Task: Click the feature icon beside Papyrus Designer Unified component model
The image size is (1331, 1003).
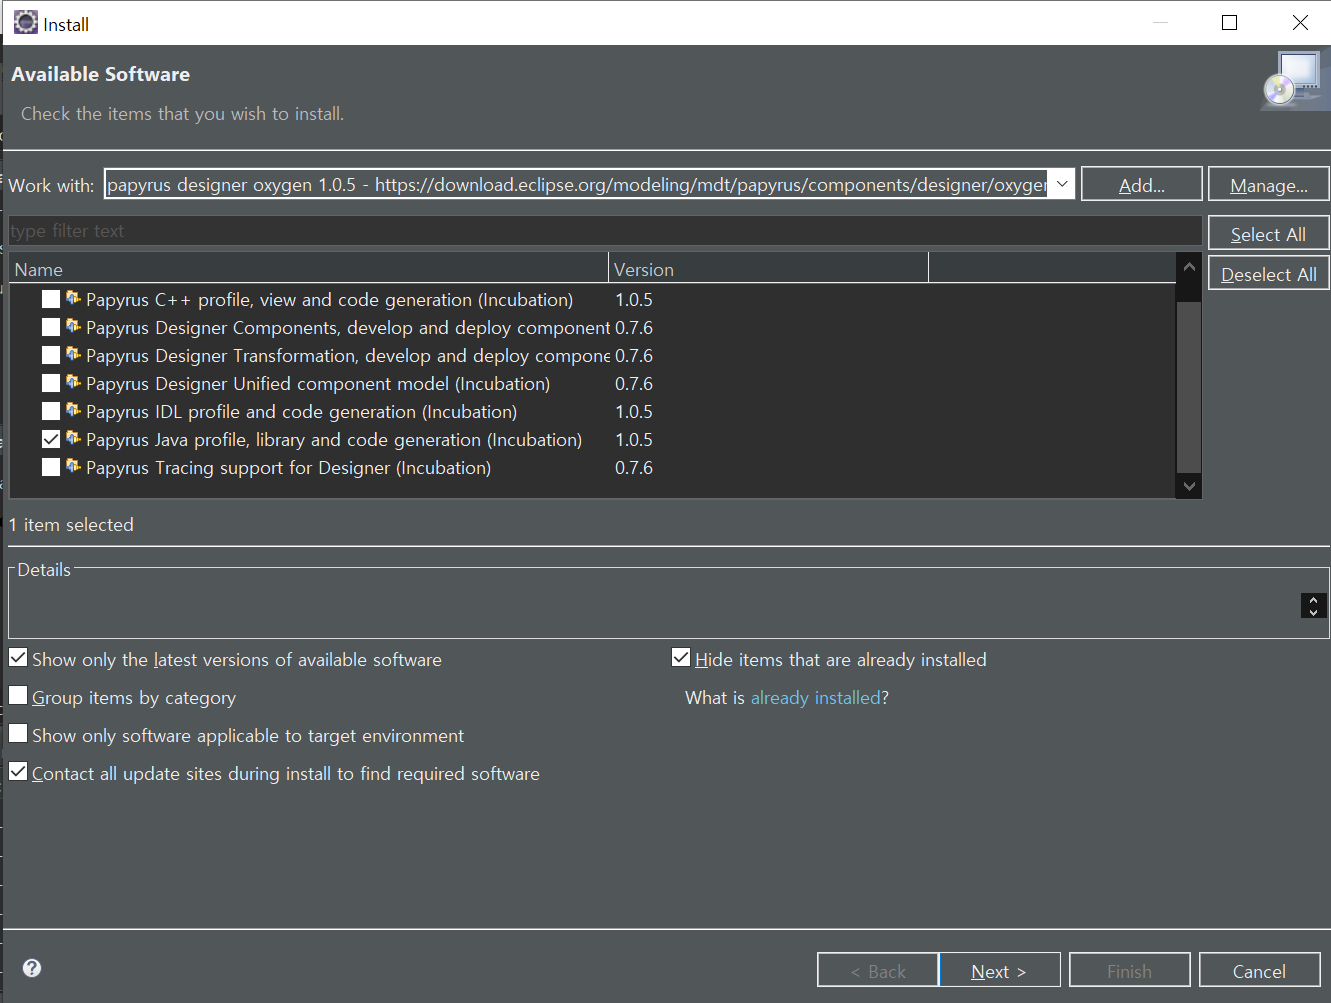Action: pyautogui.click(x=73, y=382)
